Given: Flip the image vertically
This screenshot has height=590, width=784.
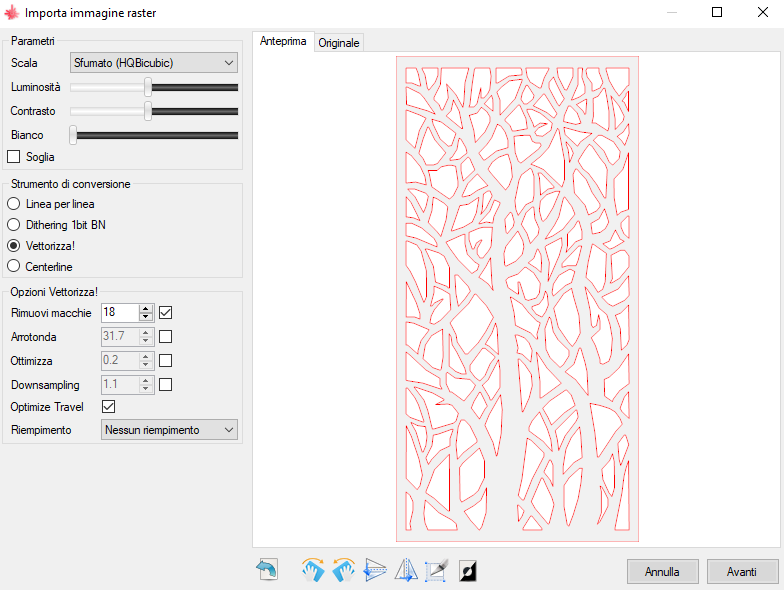Looking at the screenshot, I should [x=374, y=570].
